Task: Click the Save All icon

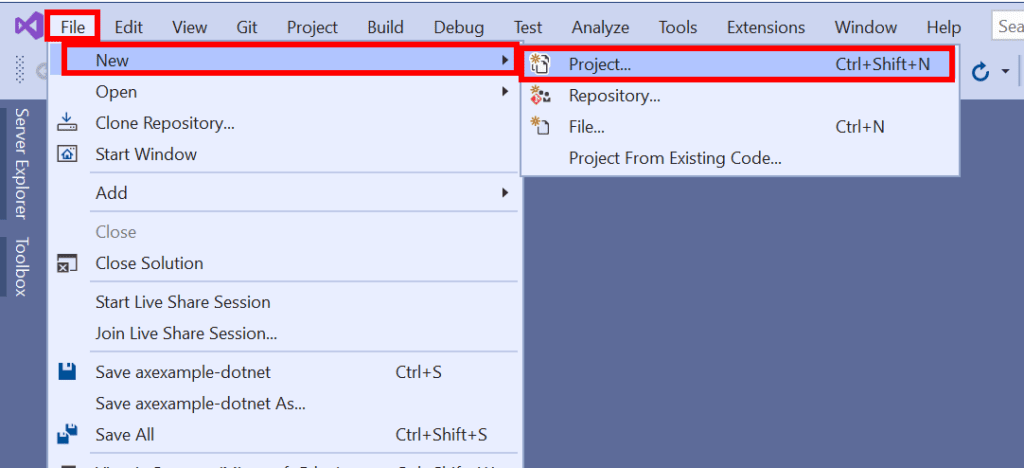Action: (67, 435)
